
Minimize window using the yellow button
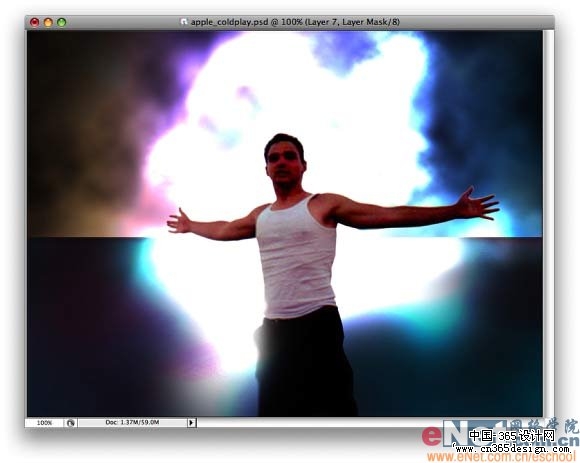pyautogui.click(x=48, y=22)
